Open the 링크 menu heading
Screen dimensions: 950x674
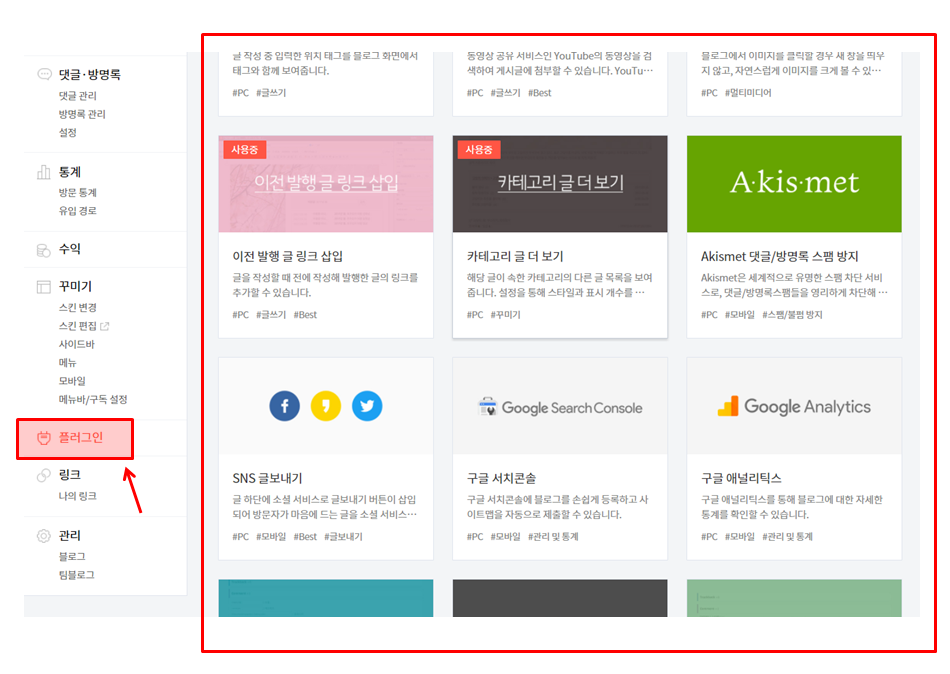click(x=70, y=475)
